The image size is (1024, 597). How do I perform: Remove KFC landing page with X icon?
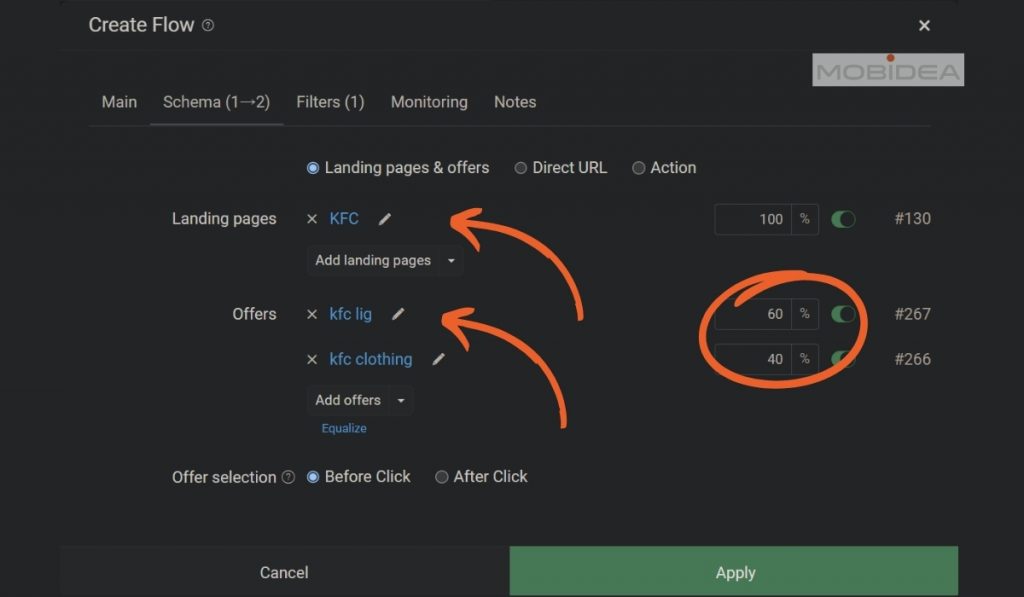(x=312, y=219)
